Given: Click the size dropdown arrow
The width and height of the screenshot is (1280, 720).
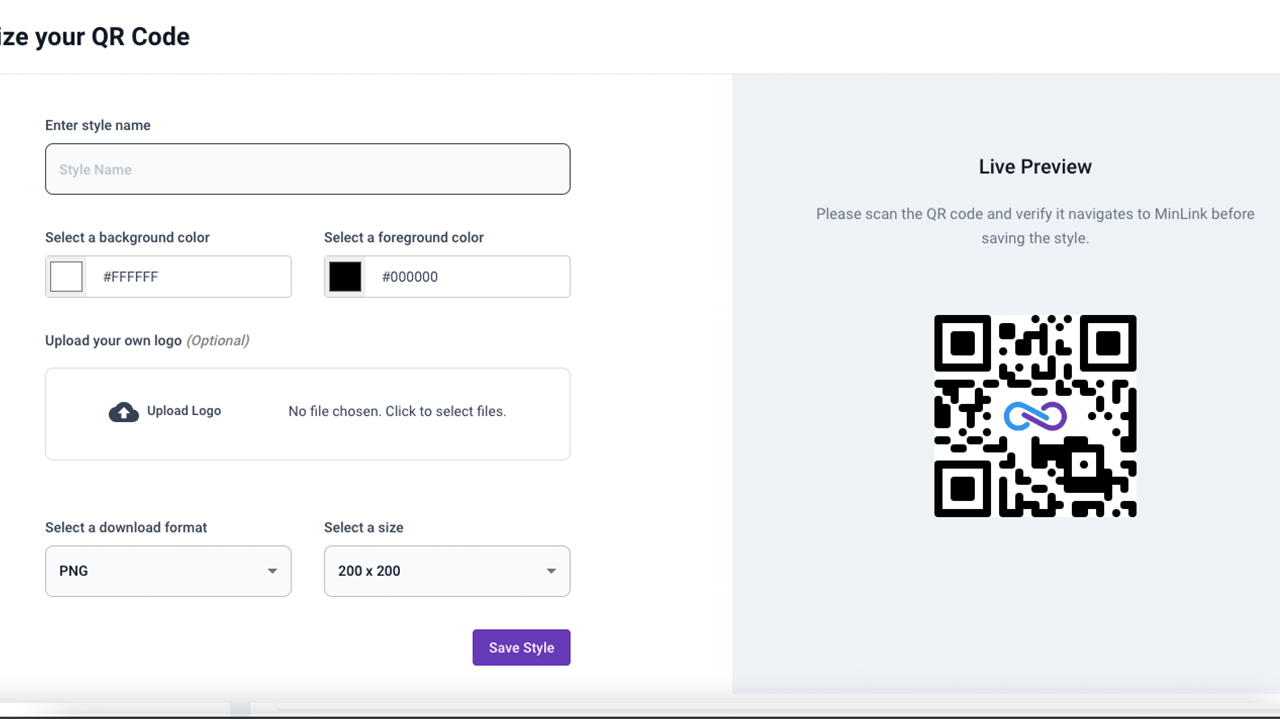Looking at the screenshot, I should 551,571.
